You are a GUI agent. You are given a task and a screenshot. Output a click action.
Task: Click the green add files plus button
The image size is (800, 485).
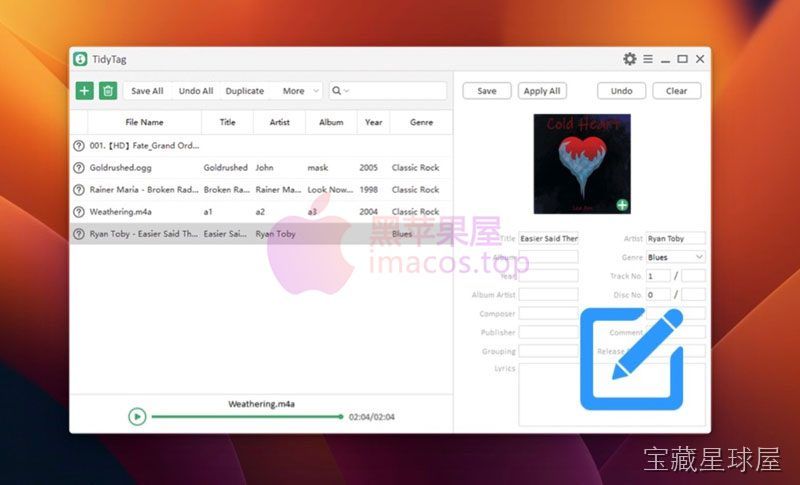coord(84,91)
